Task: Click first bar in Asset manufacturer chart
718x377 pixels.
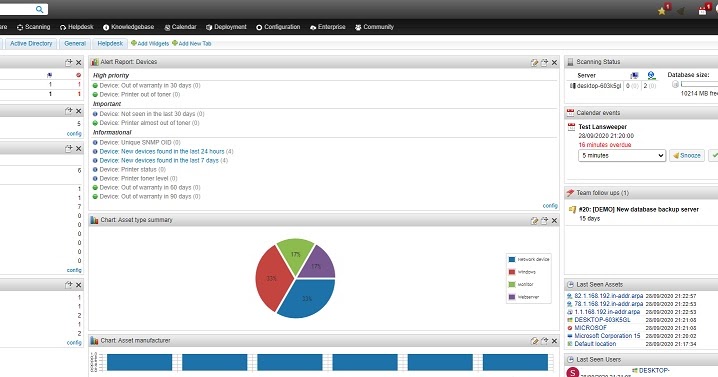Action: point(139,362)
